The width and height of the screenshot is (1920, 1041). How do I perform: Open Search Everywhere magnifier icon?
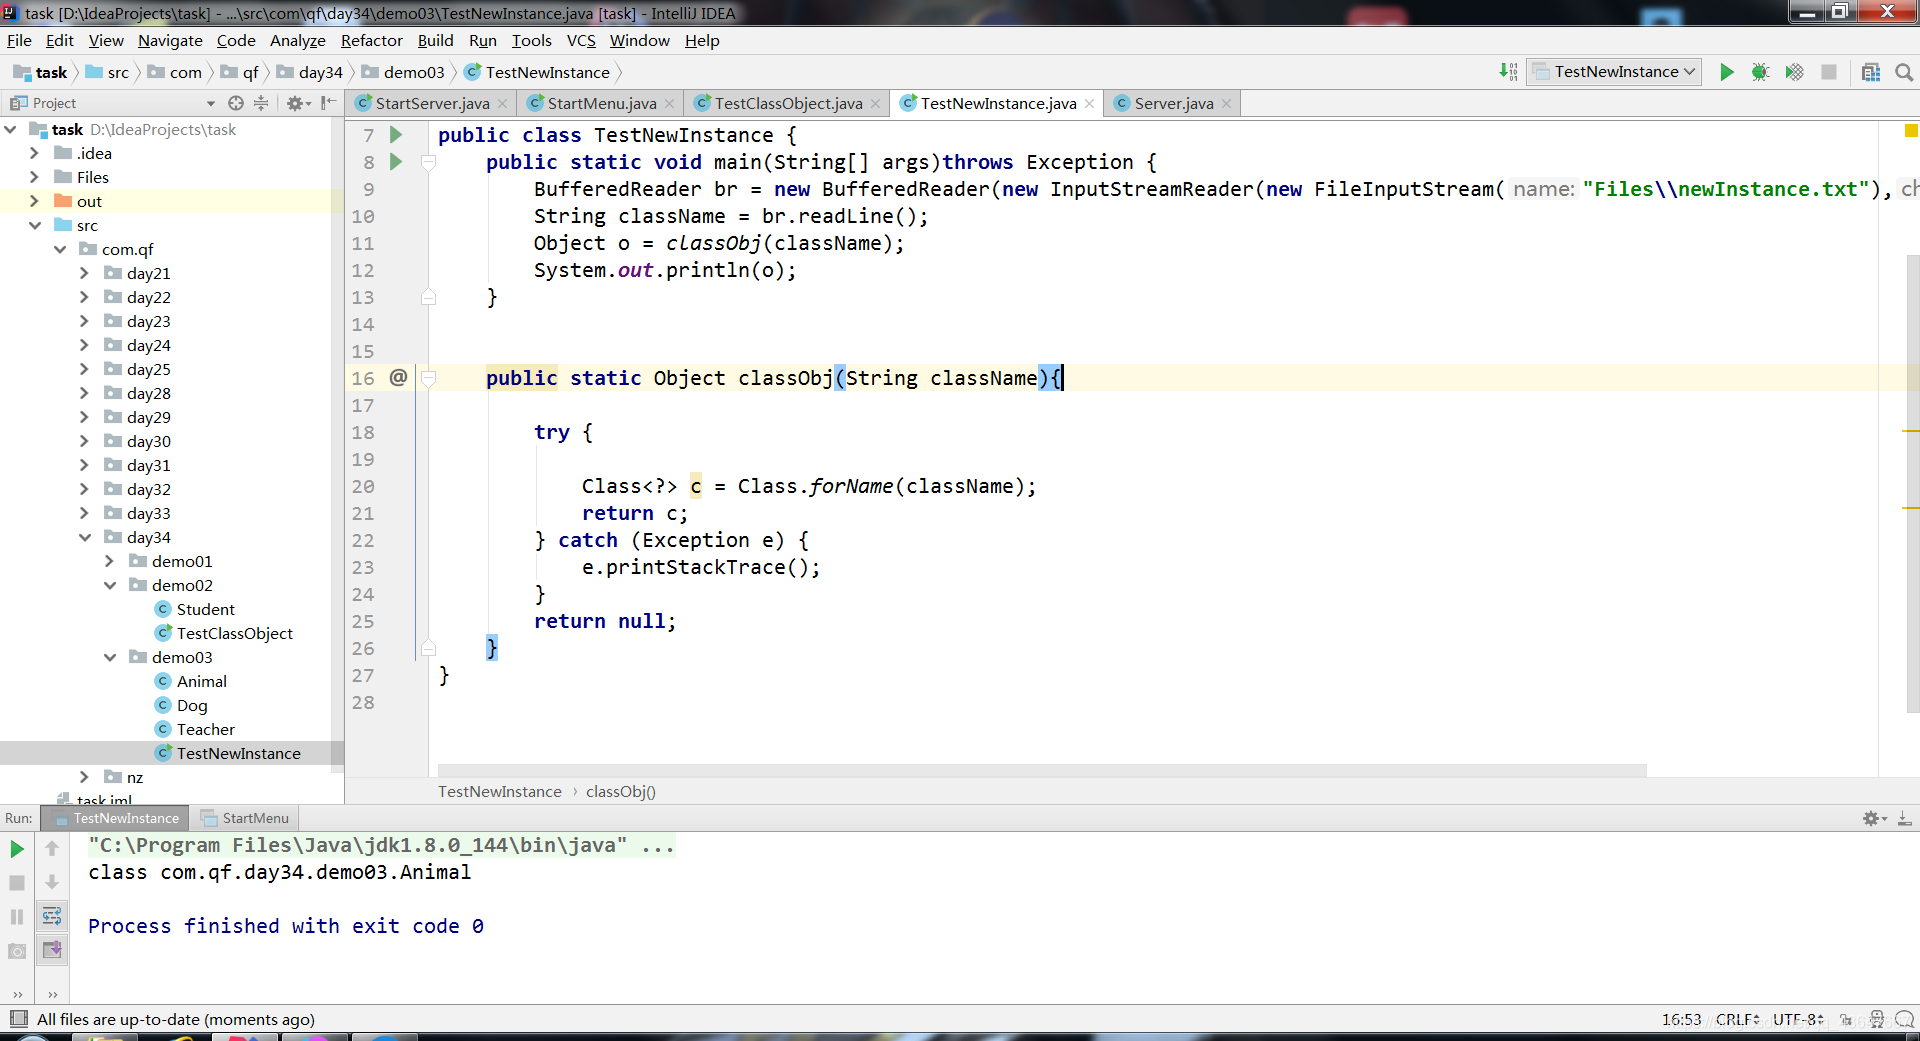coord(1904,72)
